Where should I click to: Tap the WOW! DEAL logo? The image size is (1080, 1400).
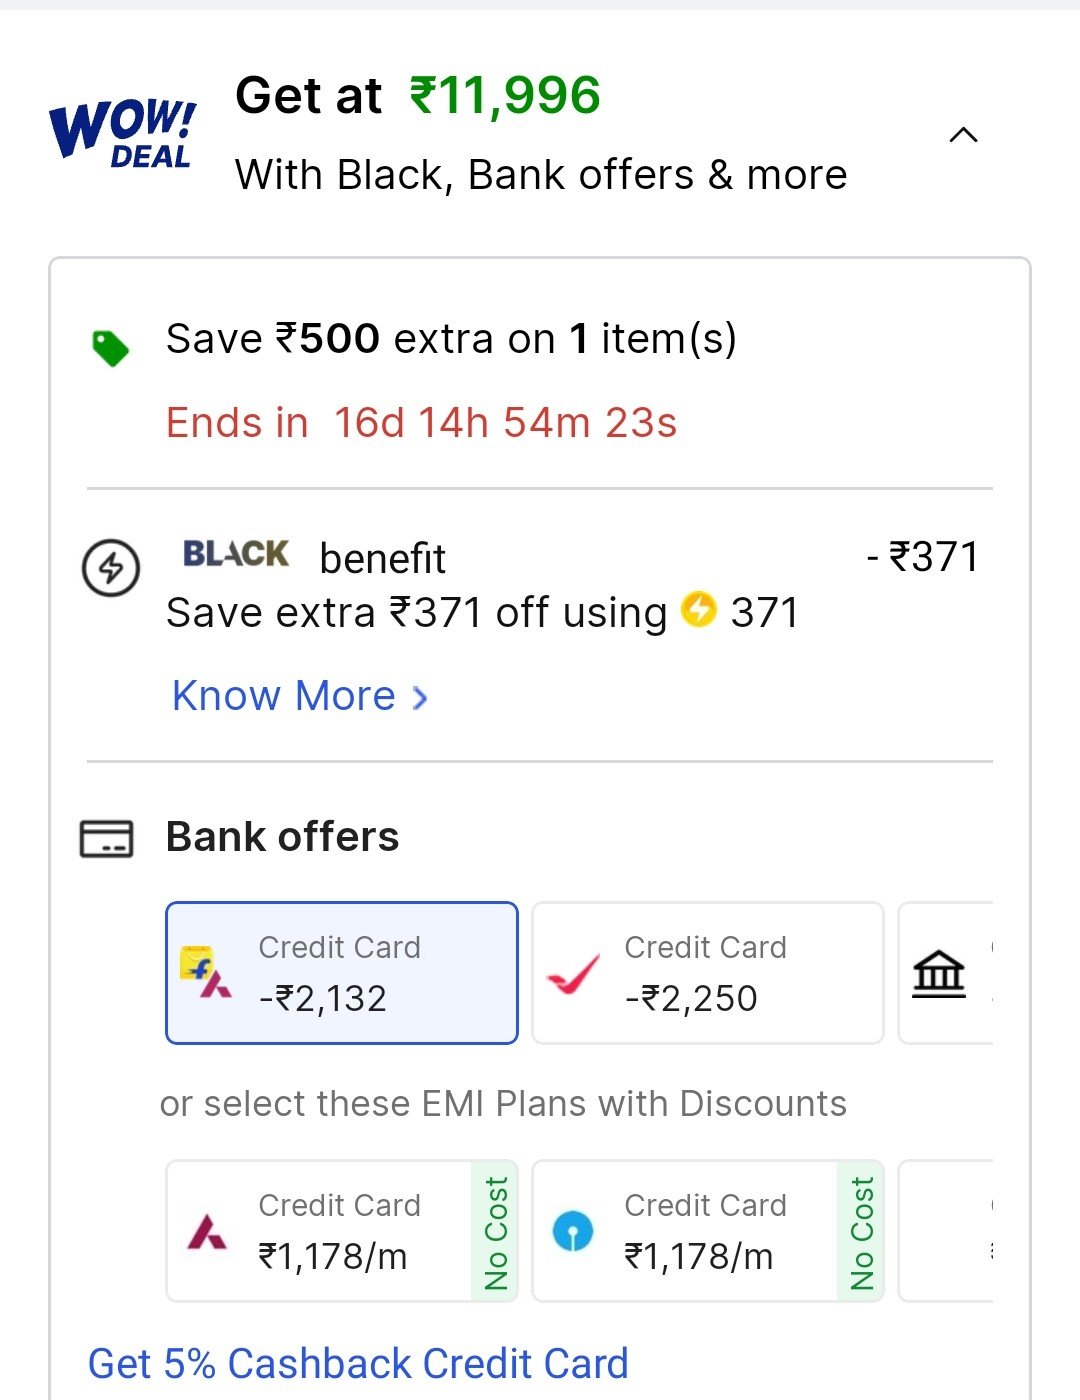point(122,133)
